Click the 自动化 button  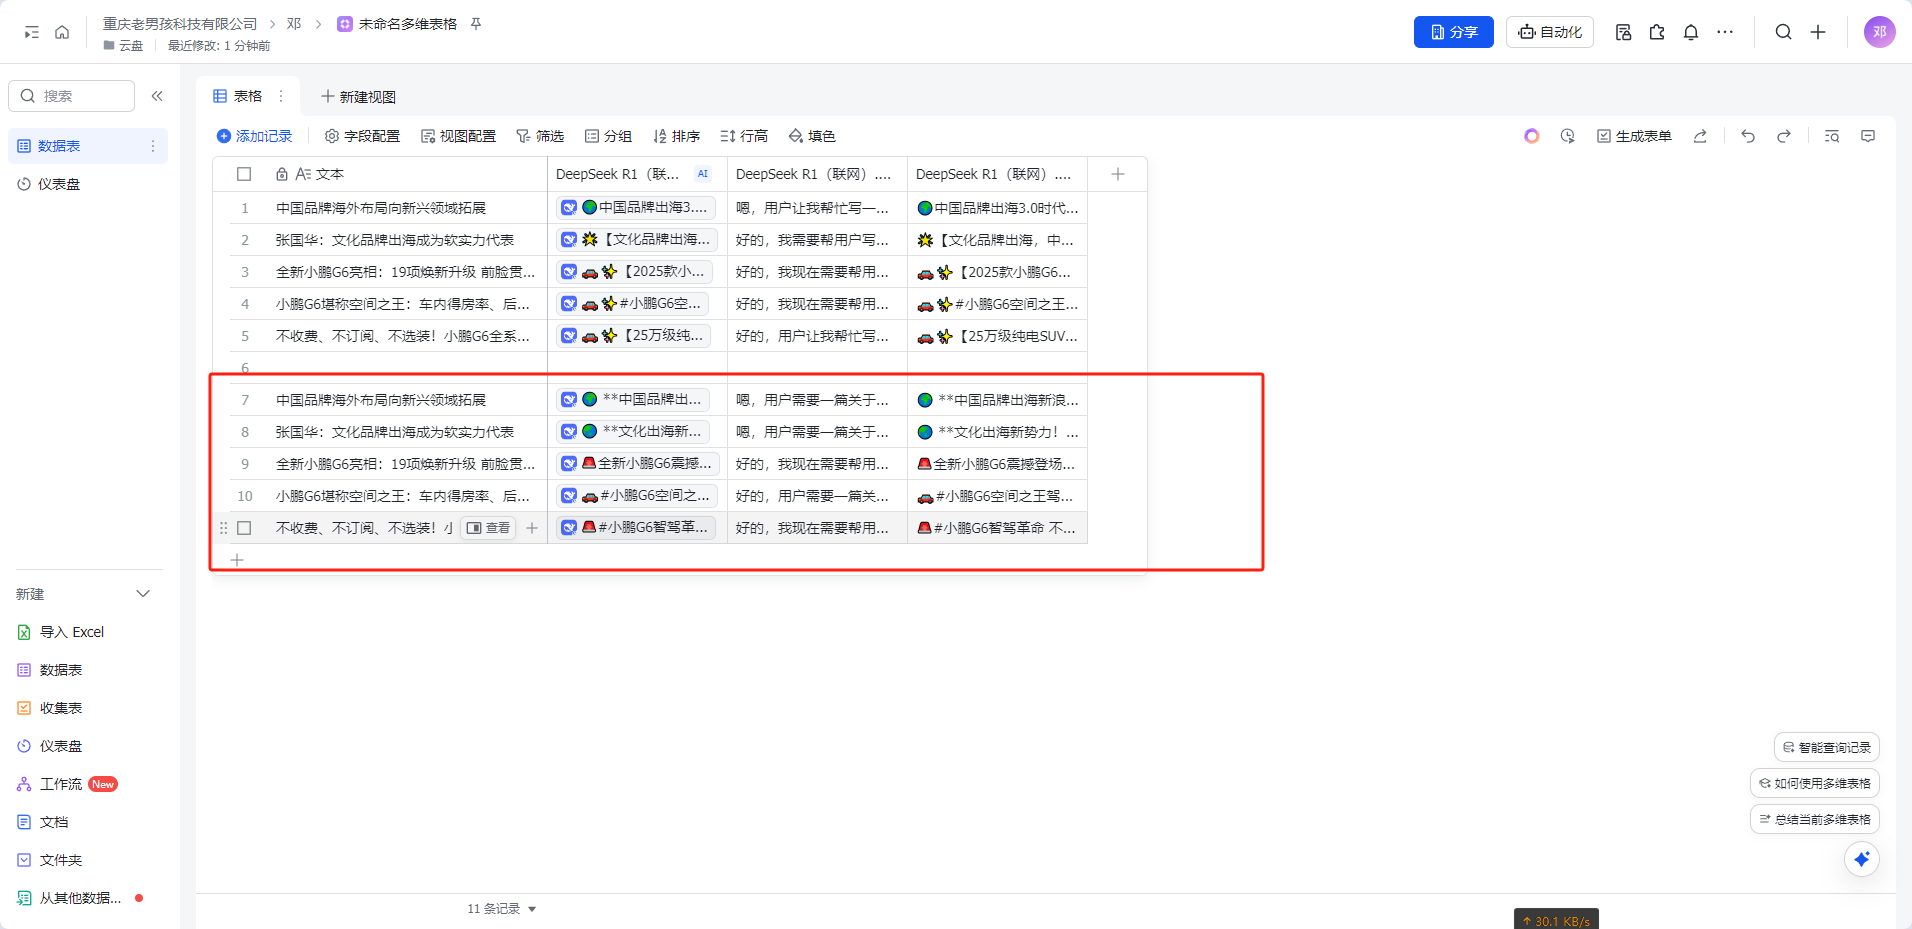(x=1549, y=32)
